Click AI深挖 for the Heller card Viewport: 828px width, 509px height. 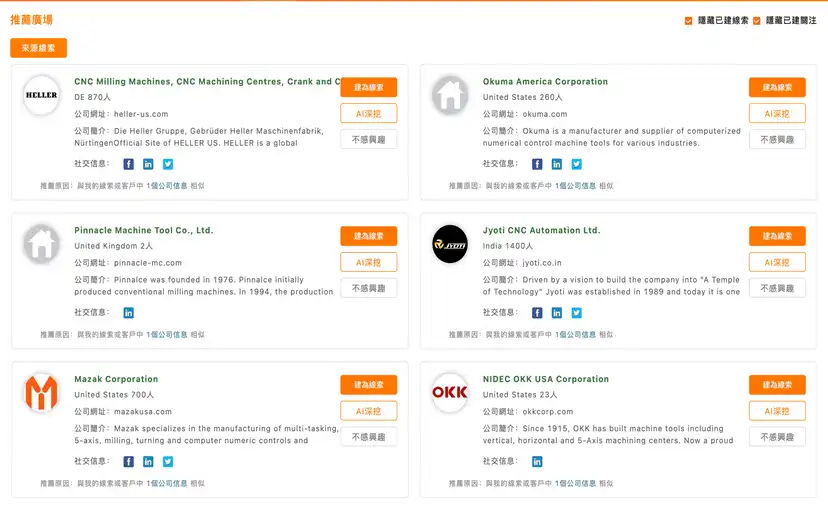pyautogui.click(x=369, y=114)
